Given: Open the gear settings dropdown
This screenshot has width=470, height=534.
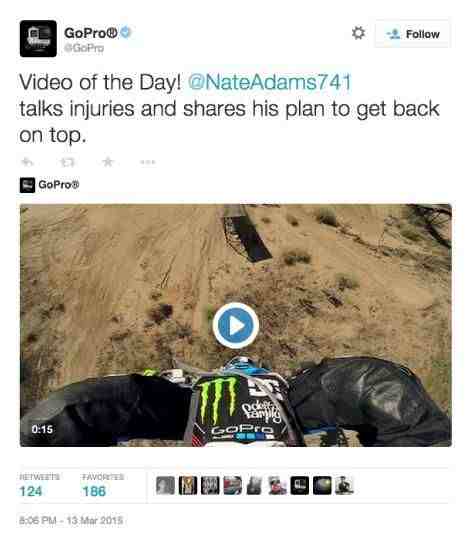Looking at the screenshot, I should pos(358,33).
